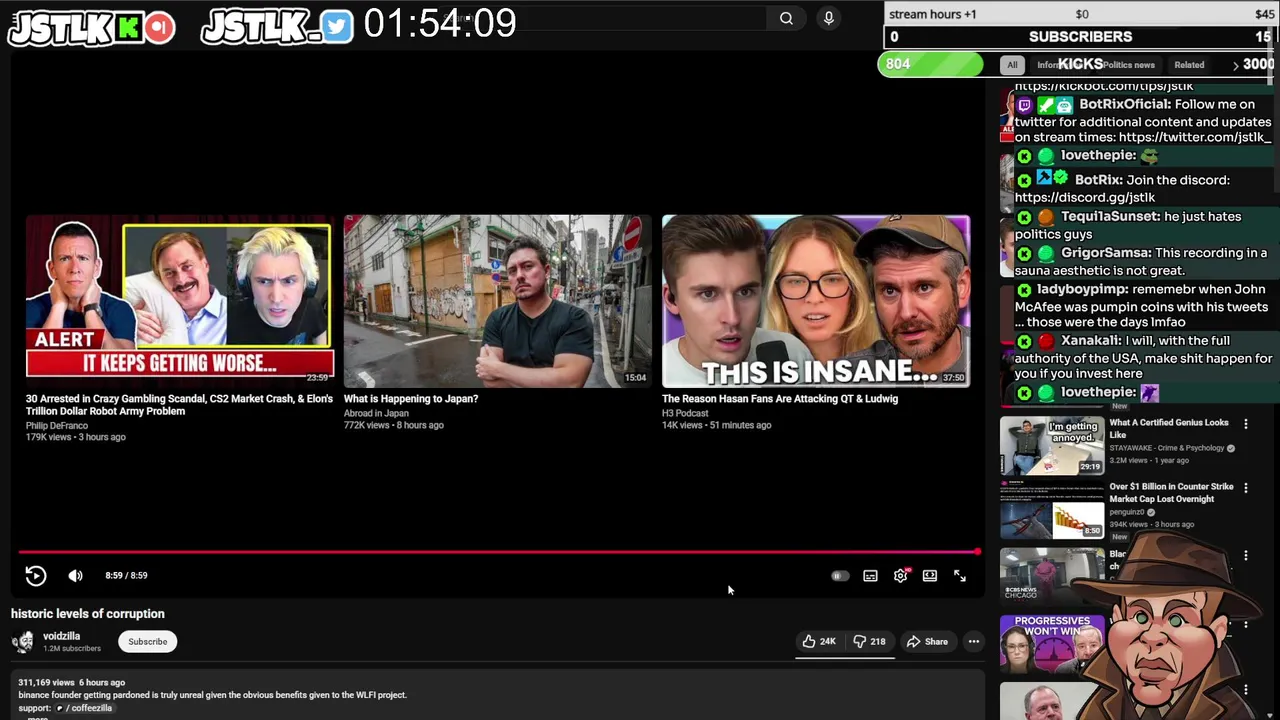Click the '311,169 views 6 hours ago' text
Viewport: 1280px width, 720px height.
click(72, 682)
